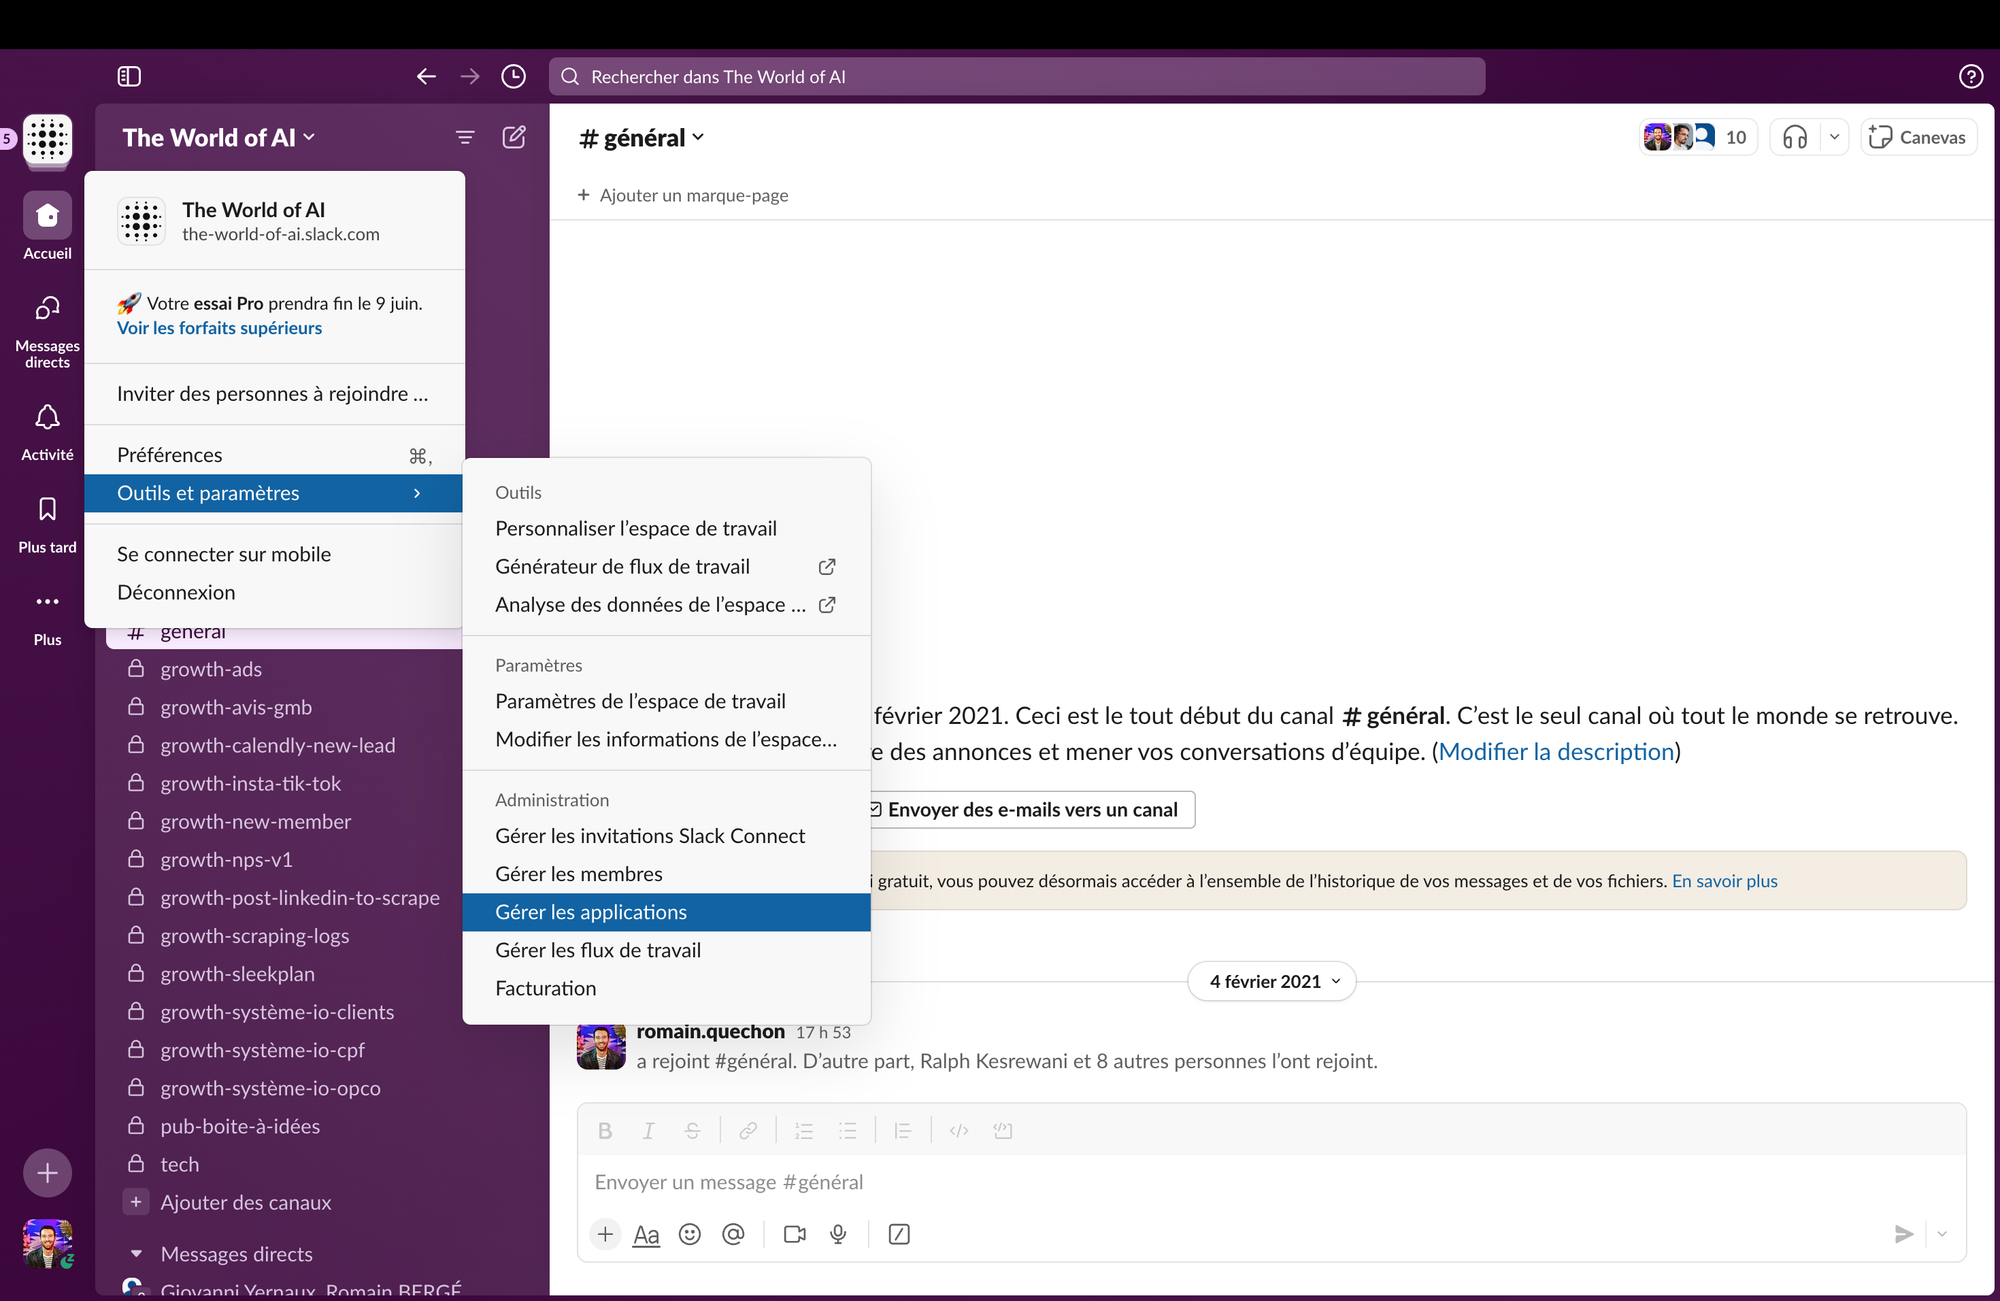The image size is (2000, 1301).
Task: Toggle the sidebar layout icon
Action: pos(129,77)
